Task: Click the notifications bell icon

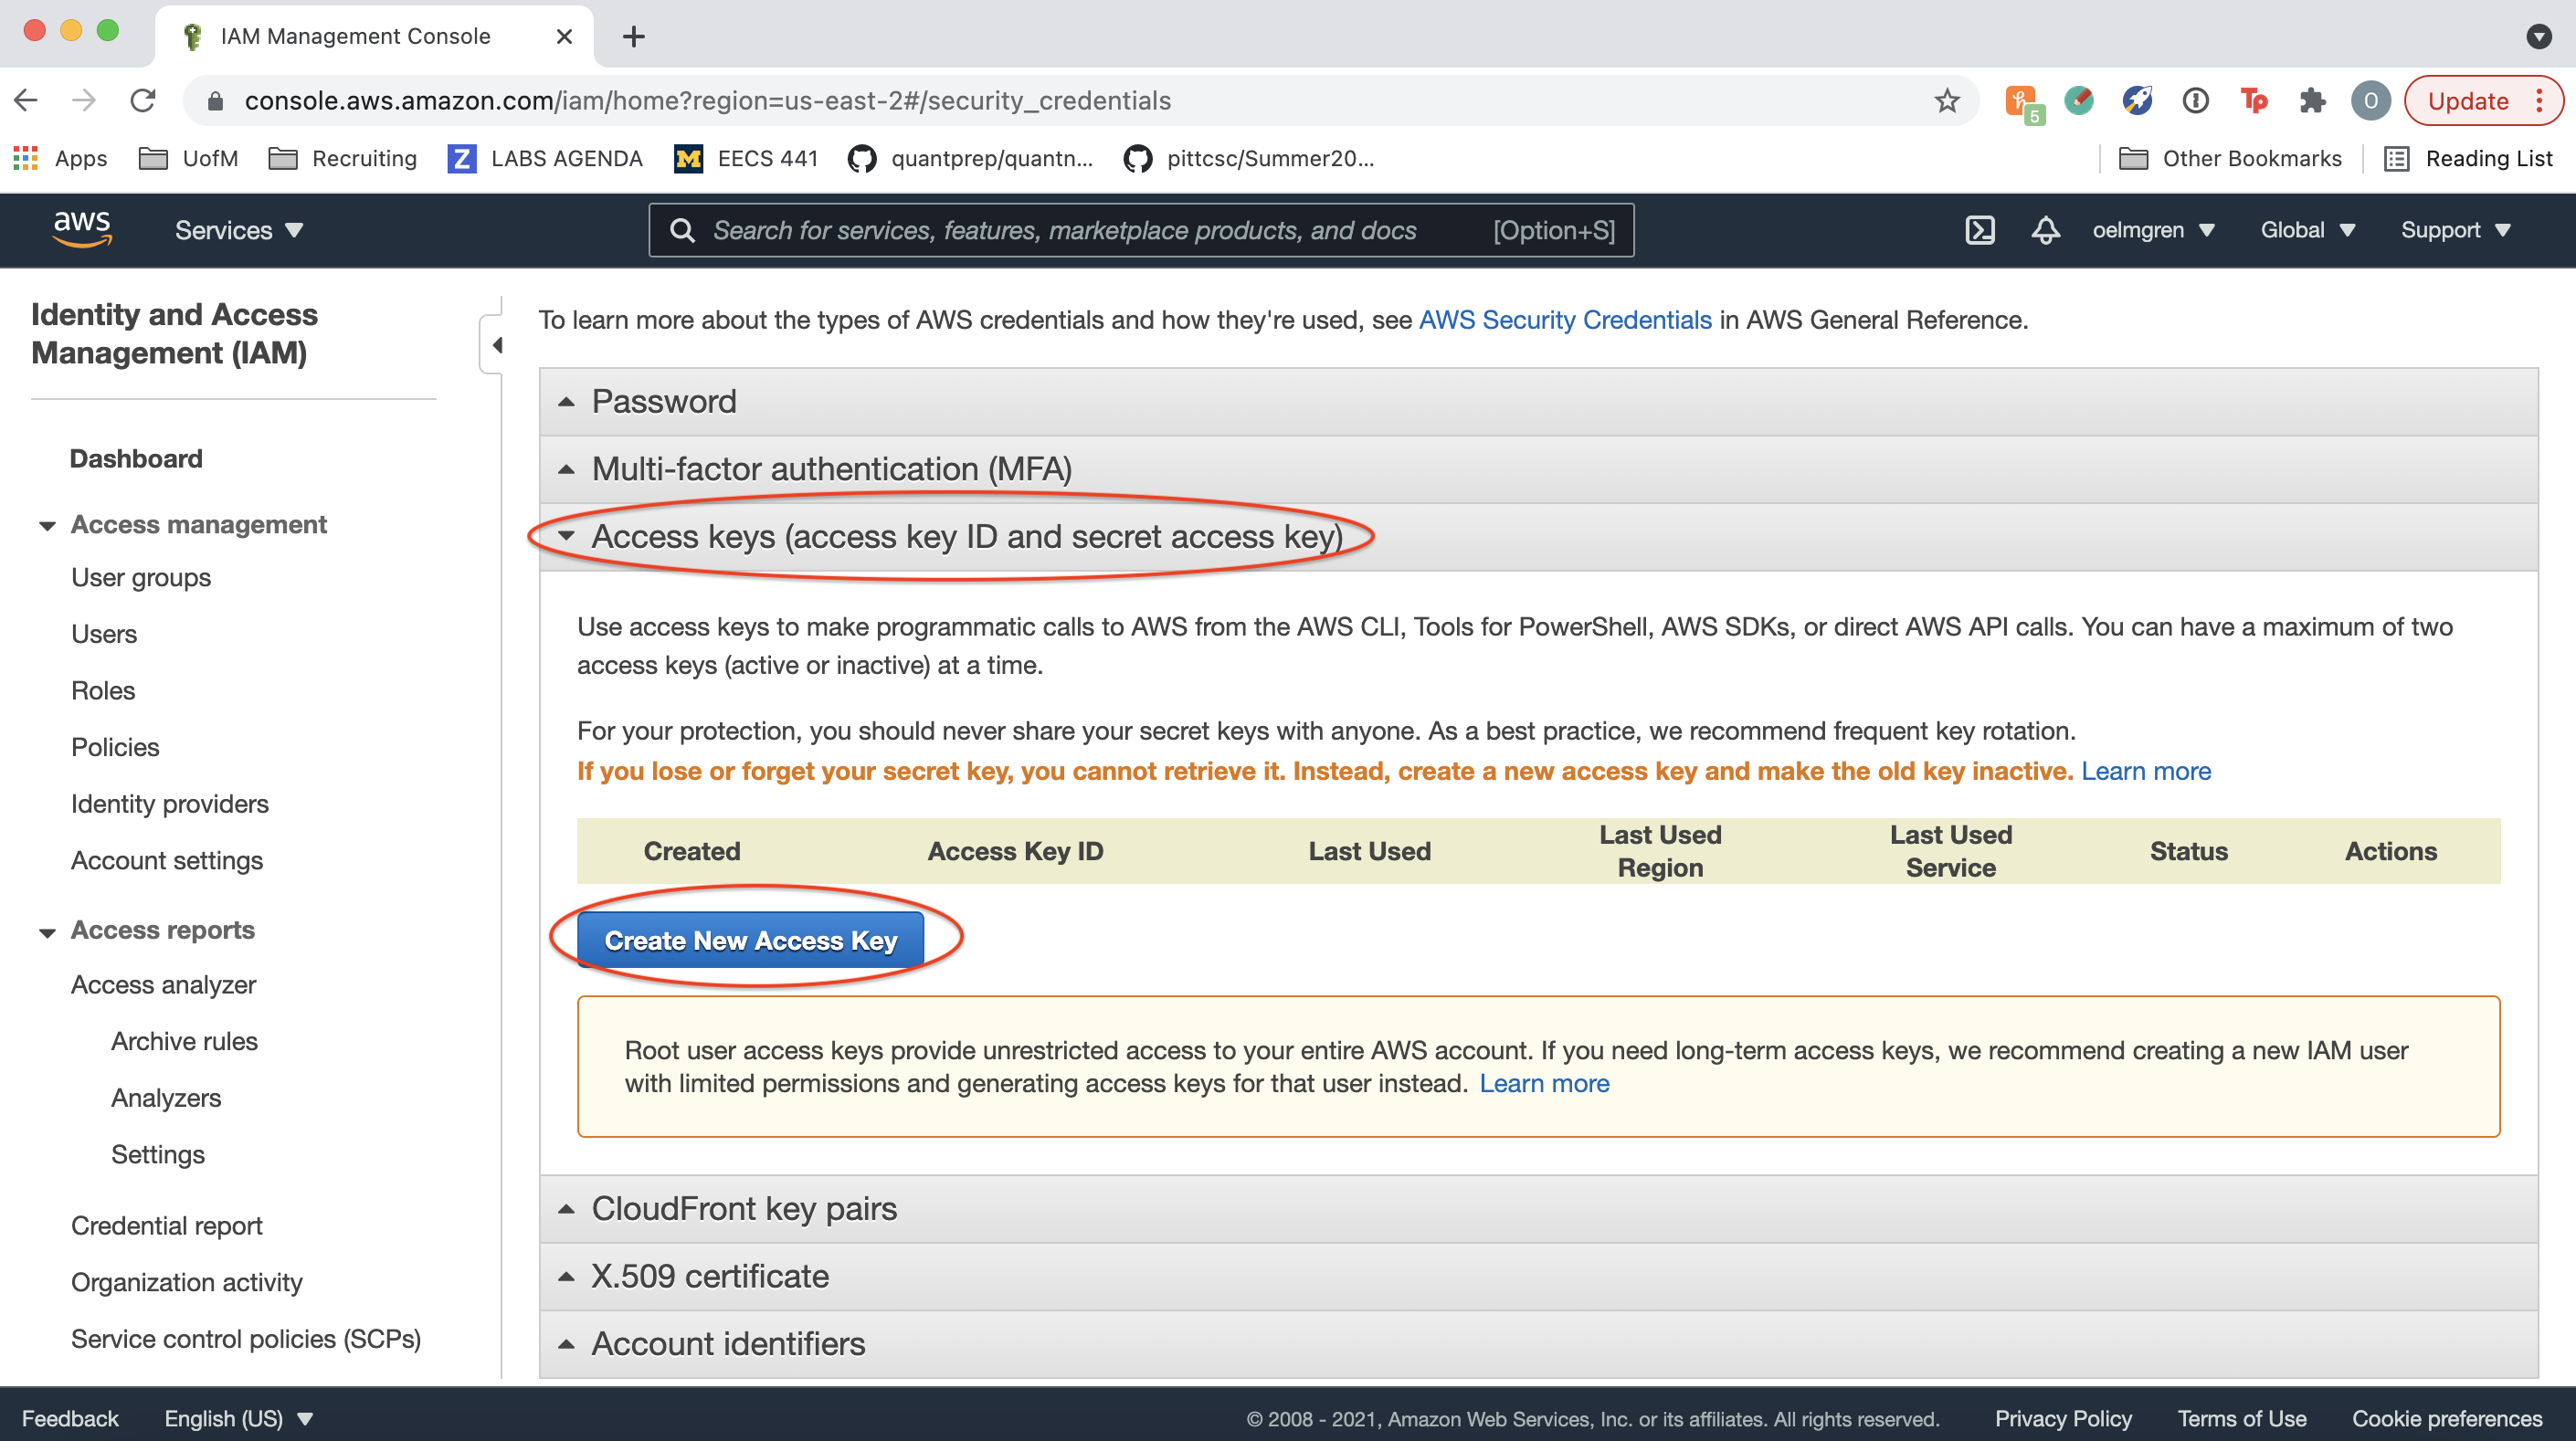Action: (x=2045, y=230)
